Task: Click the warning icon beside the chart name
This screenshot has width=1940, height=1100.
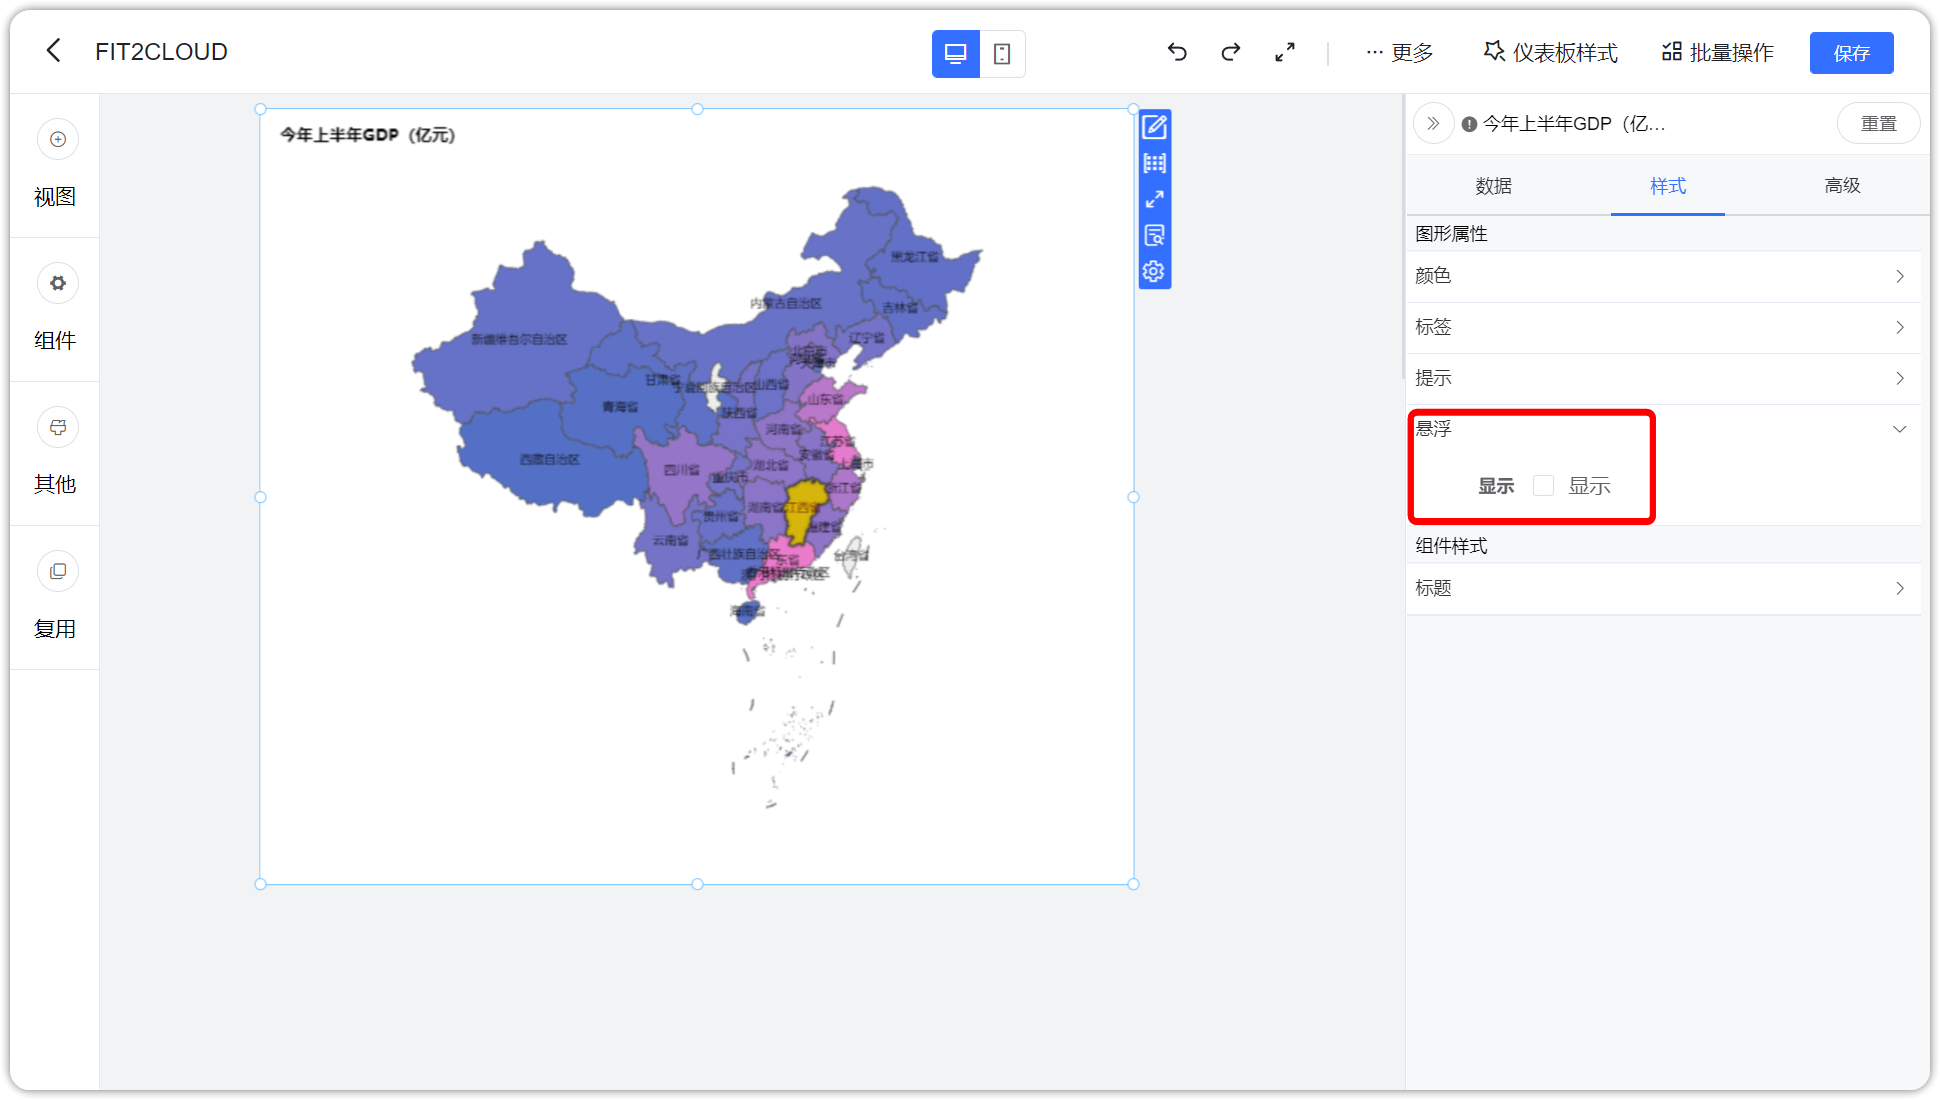Action: 1469,124
